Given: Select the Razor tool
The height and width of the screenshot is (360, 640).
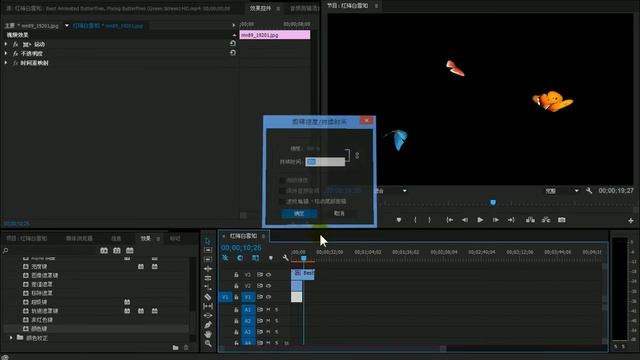Looking at the screenshot, I should (208, 297).
